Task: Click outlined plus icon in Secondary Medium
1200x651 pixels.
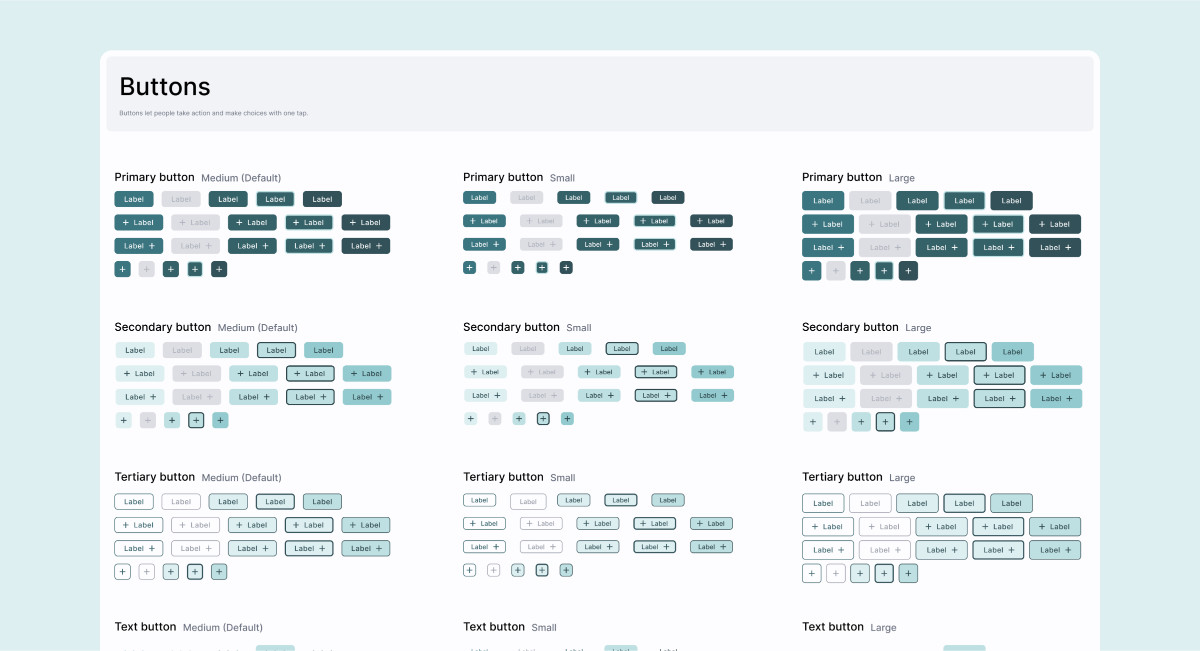Action: pos(196,420)
